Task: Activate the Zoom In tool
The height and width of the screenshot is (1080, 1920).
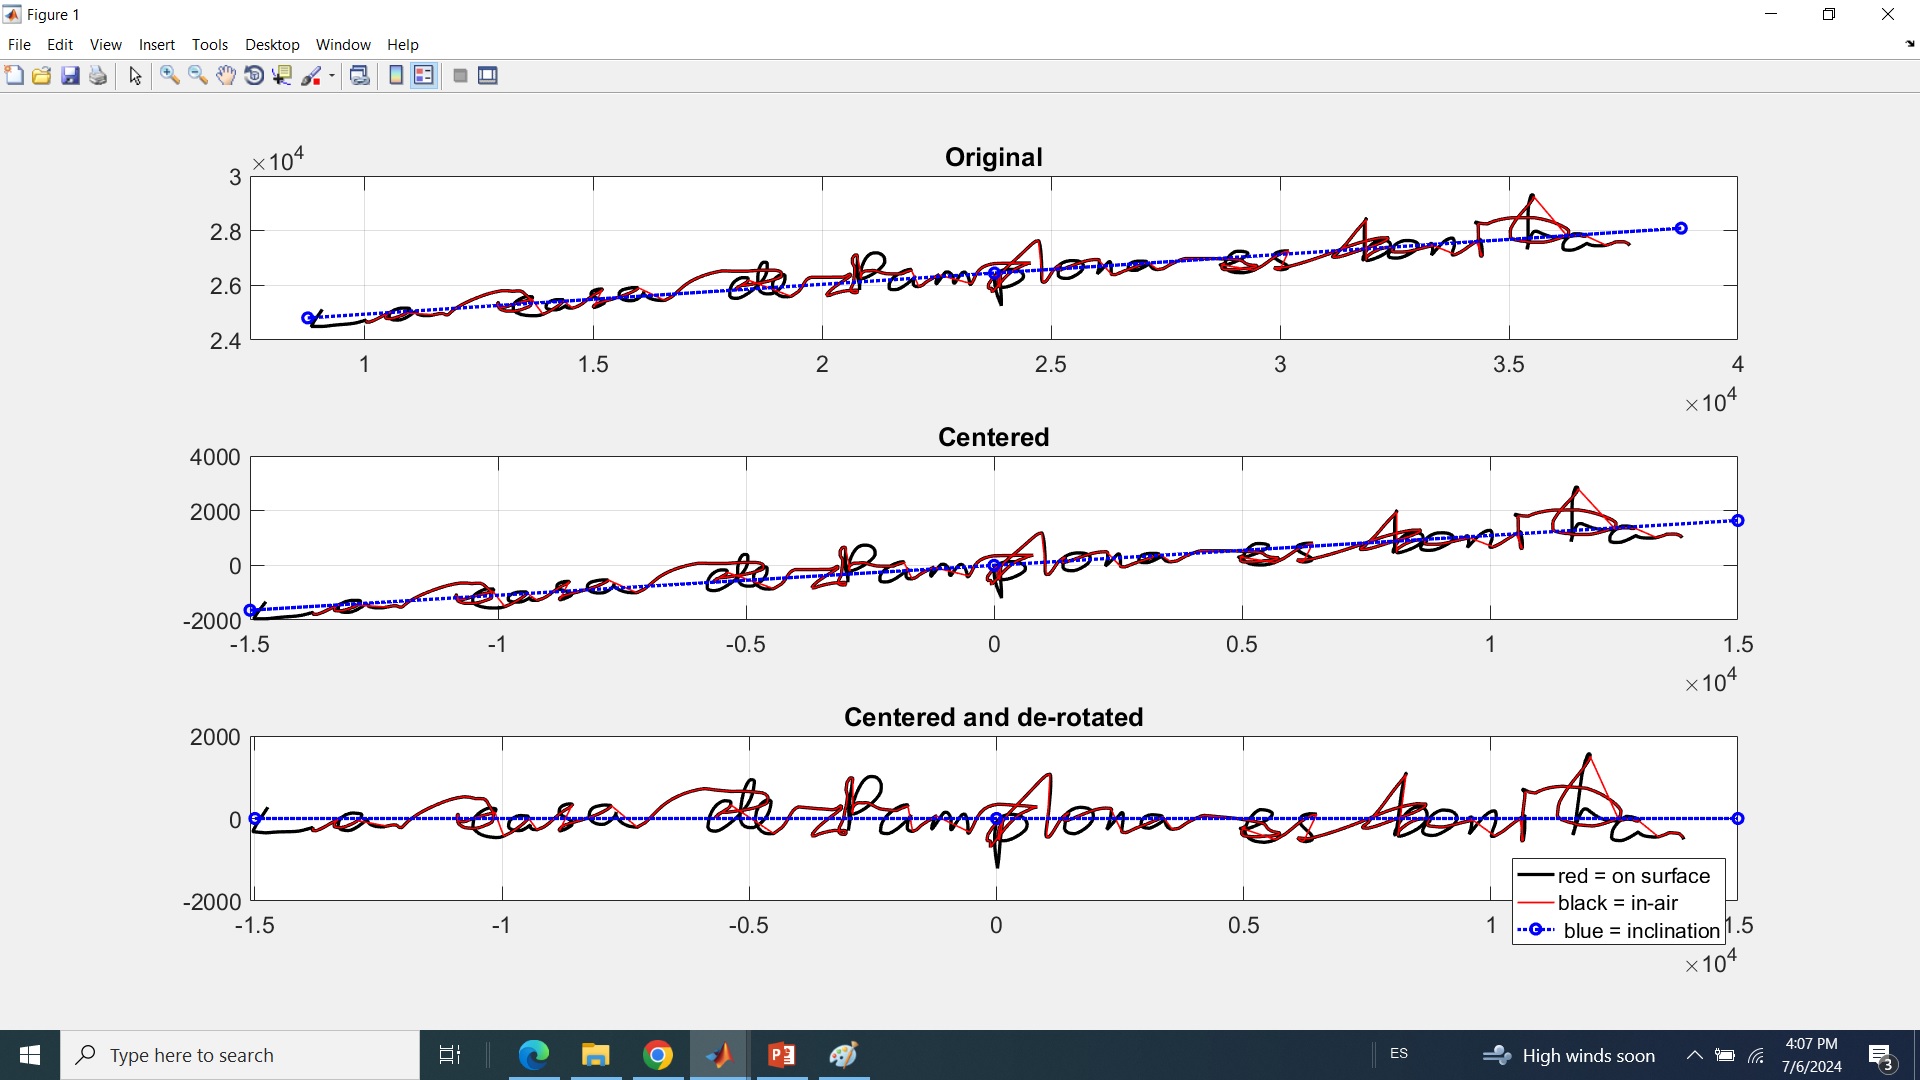Action: point(170,76)
